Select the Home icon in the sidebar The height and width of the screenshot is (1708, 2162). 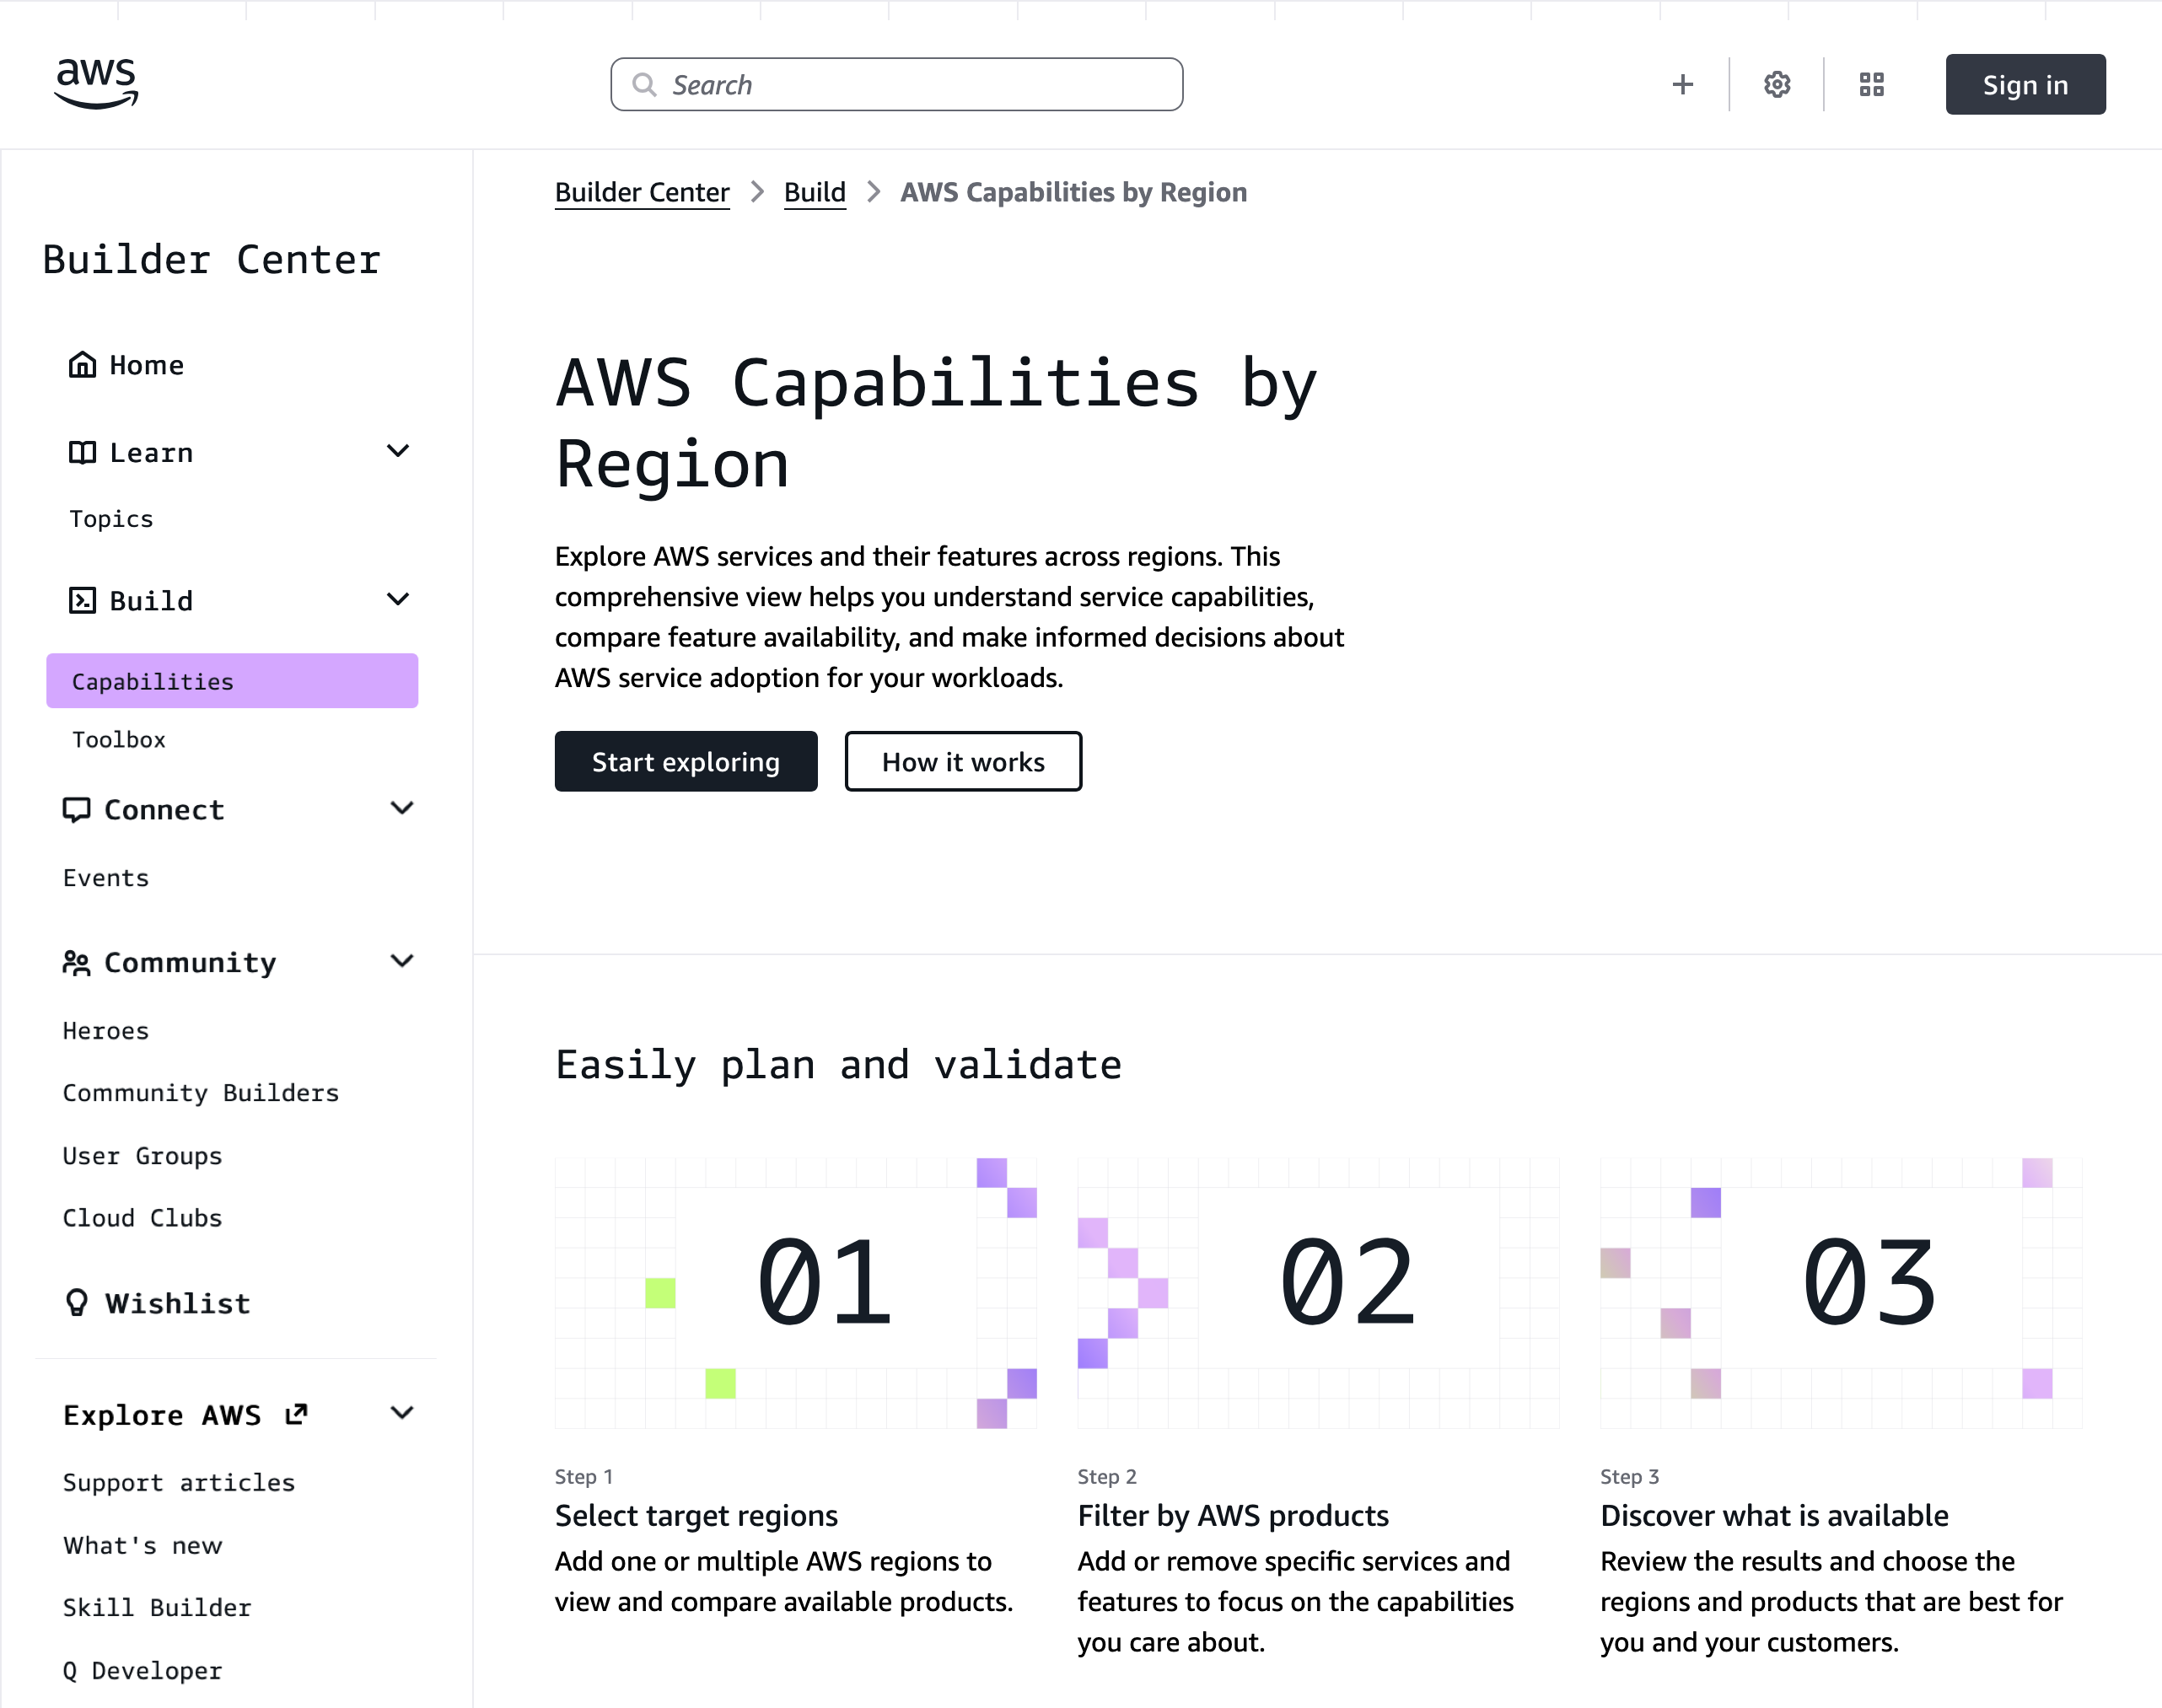tap(81, 364)
